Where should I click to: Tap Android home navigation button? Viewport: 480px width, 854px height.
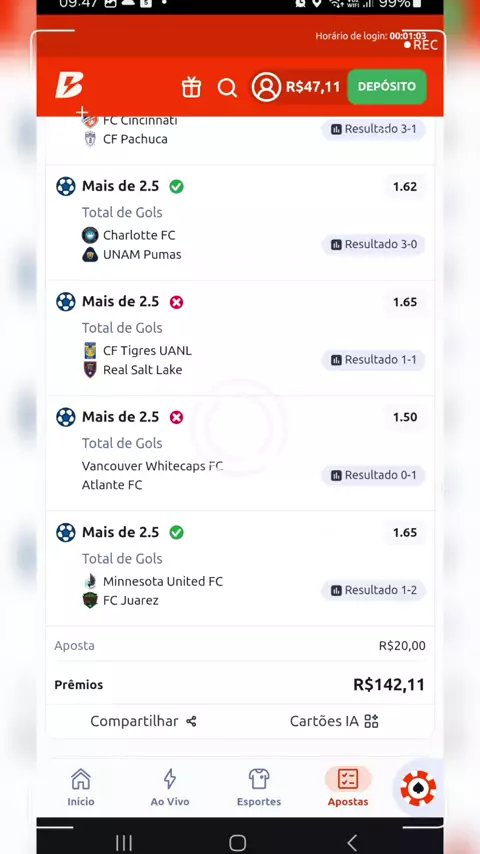coord(238,843)
